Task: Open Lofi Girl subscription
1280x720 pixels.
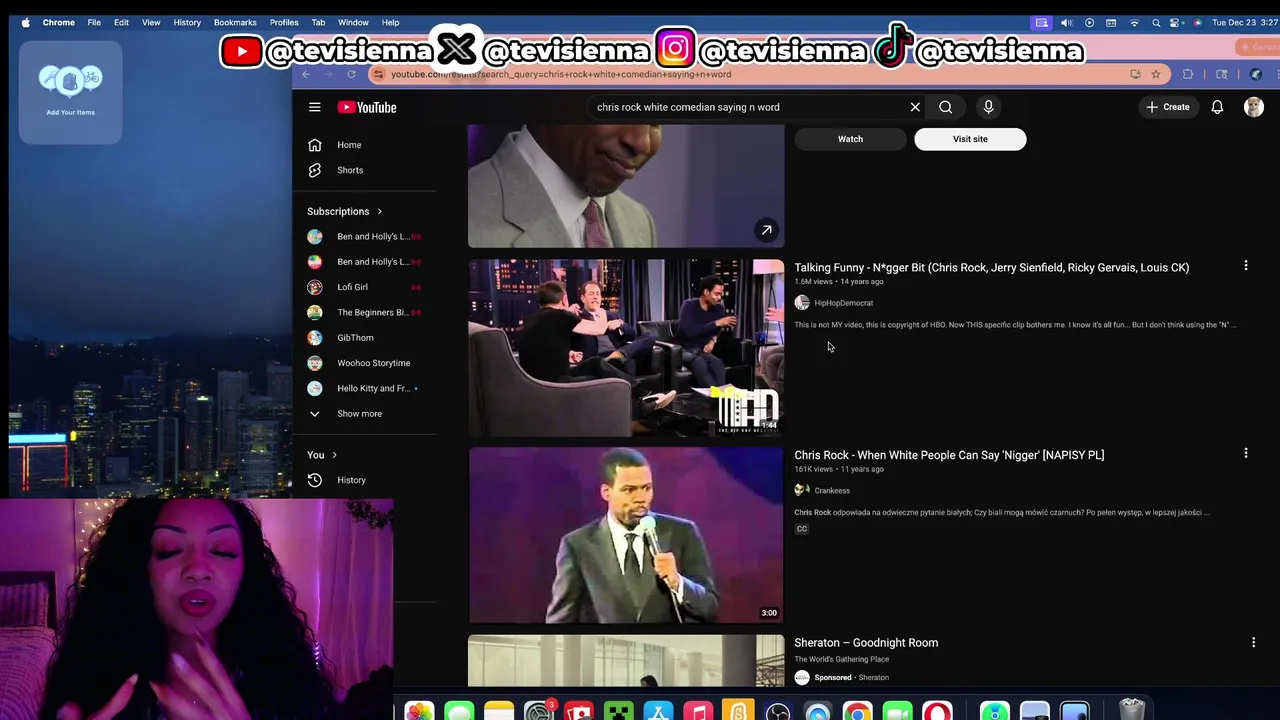Action: (x=364, y=287)
